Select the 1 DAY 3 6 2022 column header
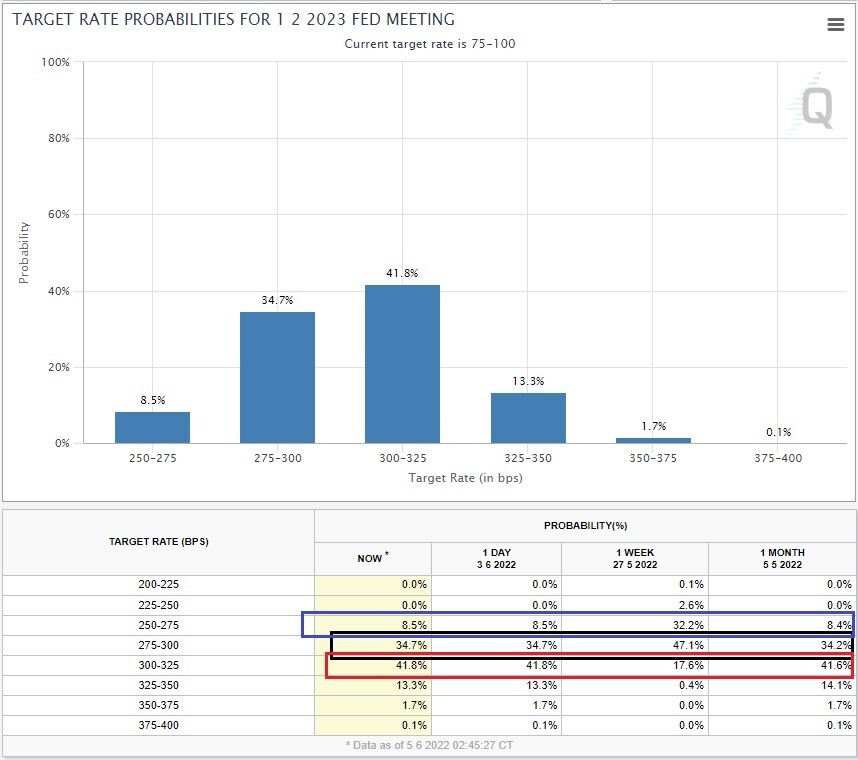The height and width of the screenshot is (760, 858). point(496,558)
